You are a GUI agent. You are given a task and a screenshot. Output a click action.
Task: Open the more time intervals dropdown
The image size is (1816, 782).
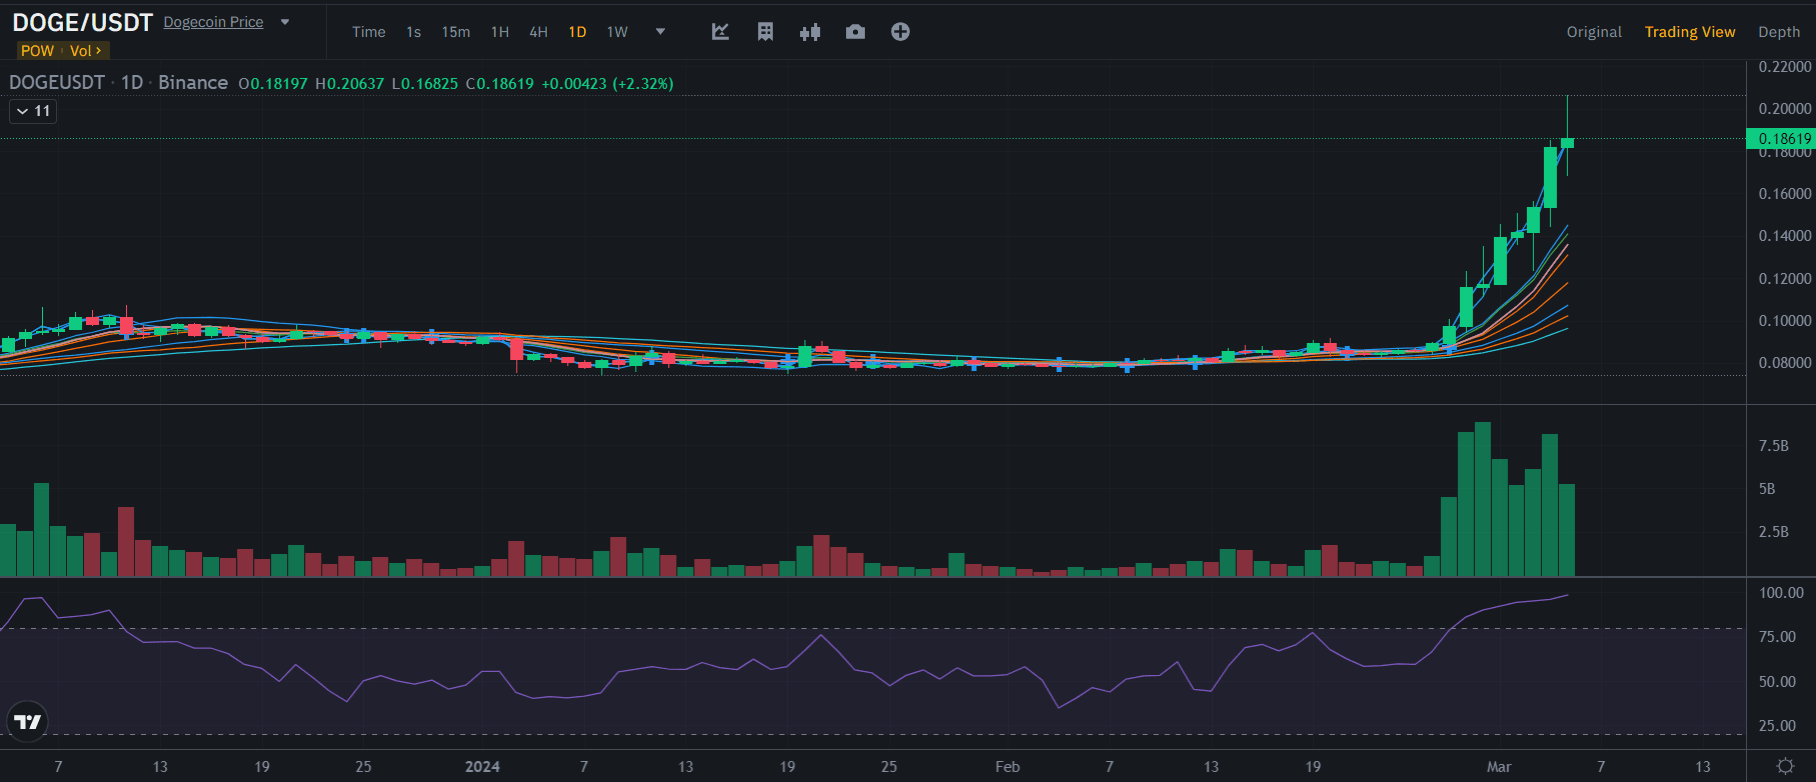660,32
